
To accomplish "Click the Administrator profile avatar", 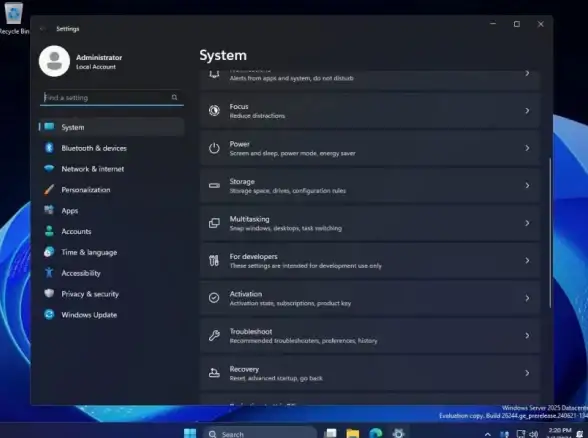I will tap(54, 61).
